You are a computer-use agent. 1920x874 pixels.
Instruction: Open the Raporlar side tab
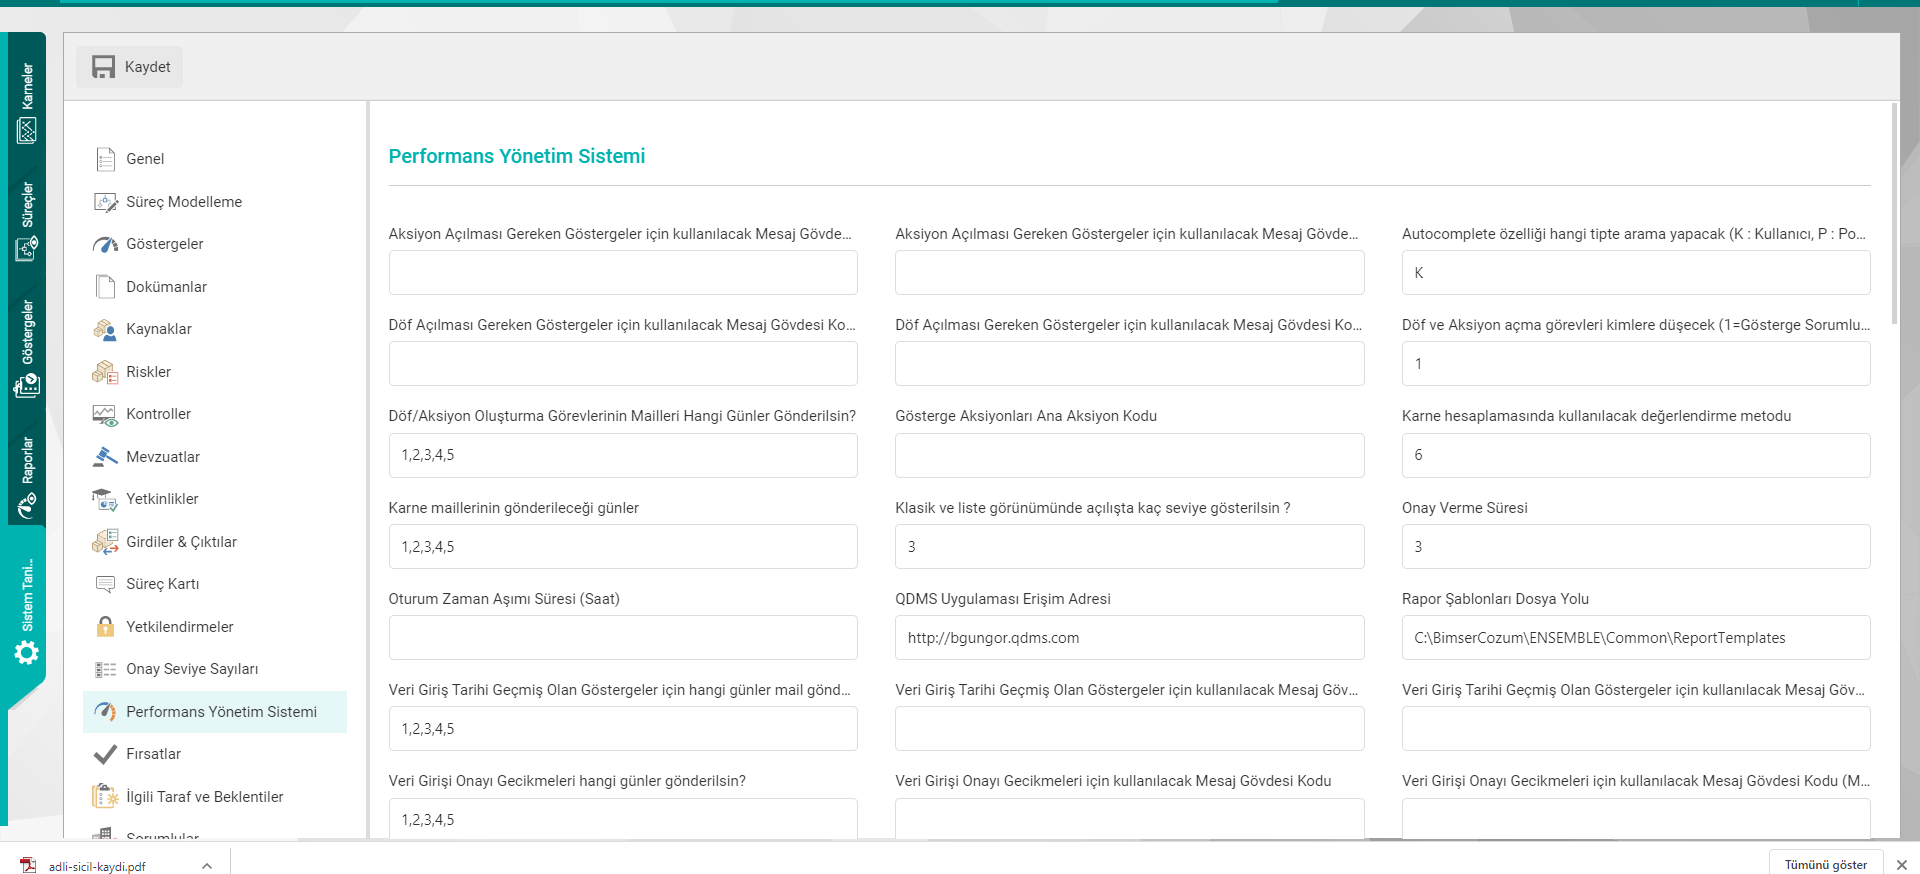pos(27,475)
